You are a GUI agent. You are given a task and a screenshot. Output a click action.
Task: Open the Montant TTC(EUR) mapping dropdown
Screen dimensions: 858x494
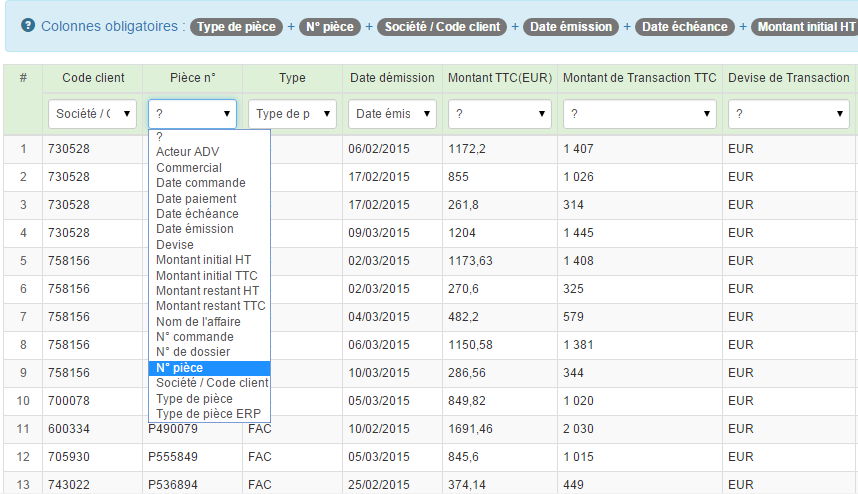[498, 114]
